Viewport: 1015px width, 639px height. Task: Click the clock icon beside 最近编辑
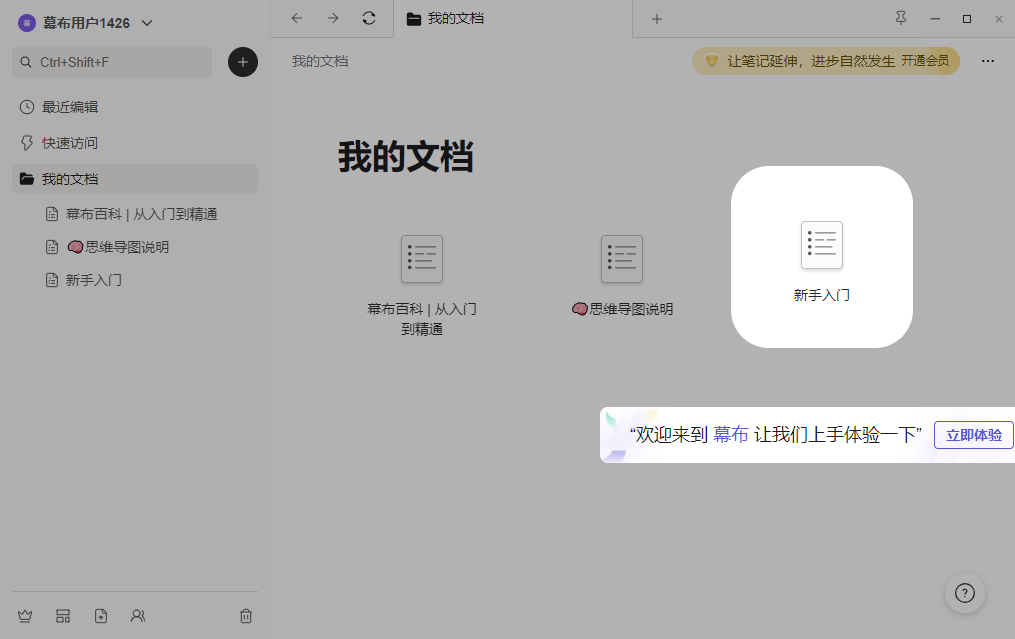coord(27,107)
